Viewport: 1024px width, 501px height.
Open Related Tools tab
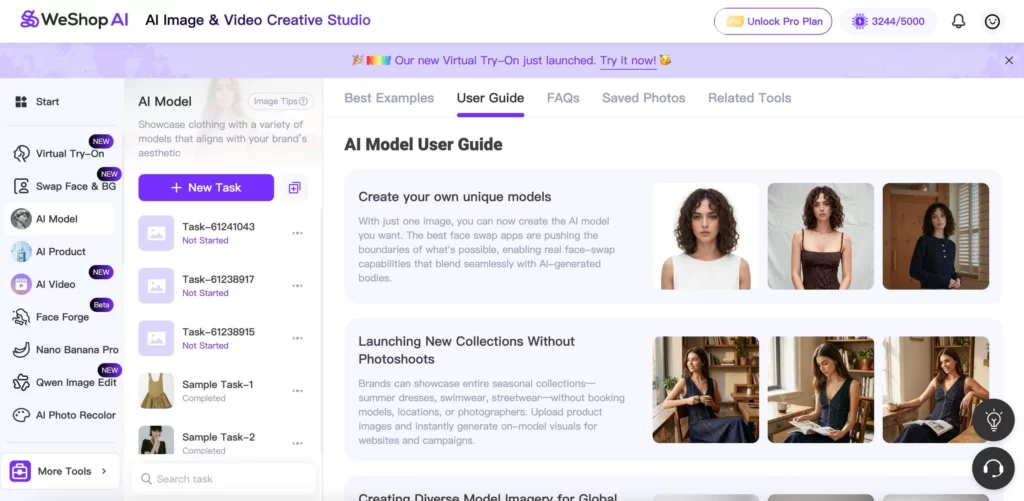[750, 98]
